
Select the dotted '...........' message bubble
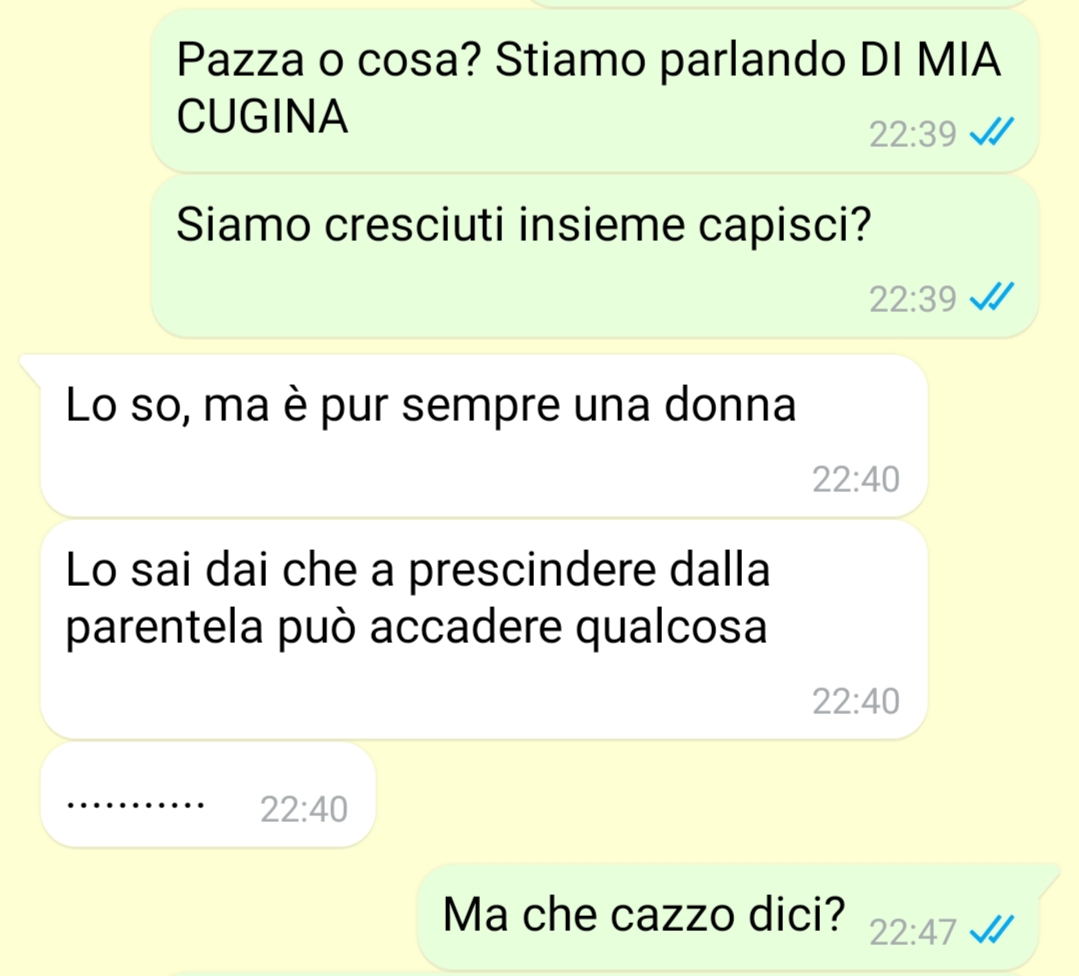point(208,794)
